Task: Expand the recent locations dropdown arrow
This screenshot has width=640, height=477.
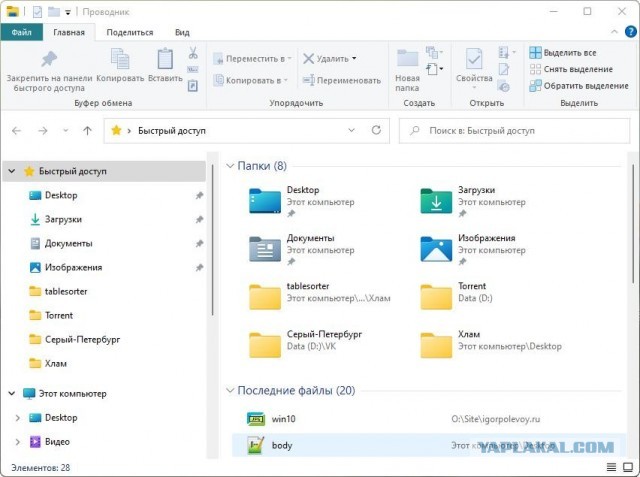Action: (65, 131)
